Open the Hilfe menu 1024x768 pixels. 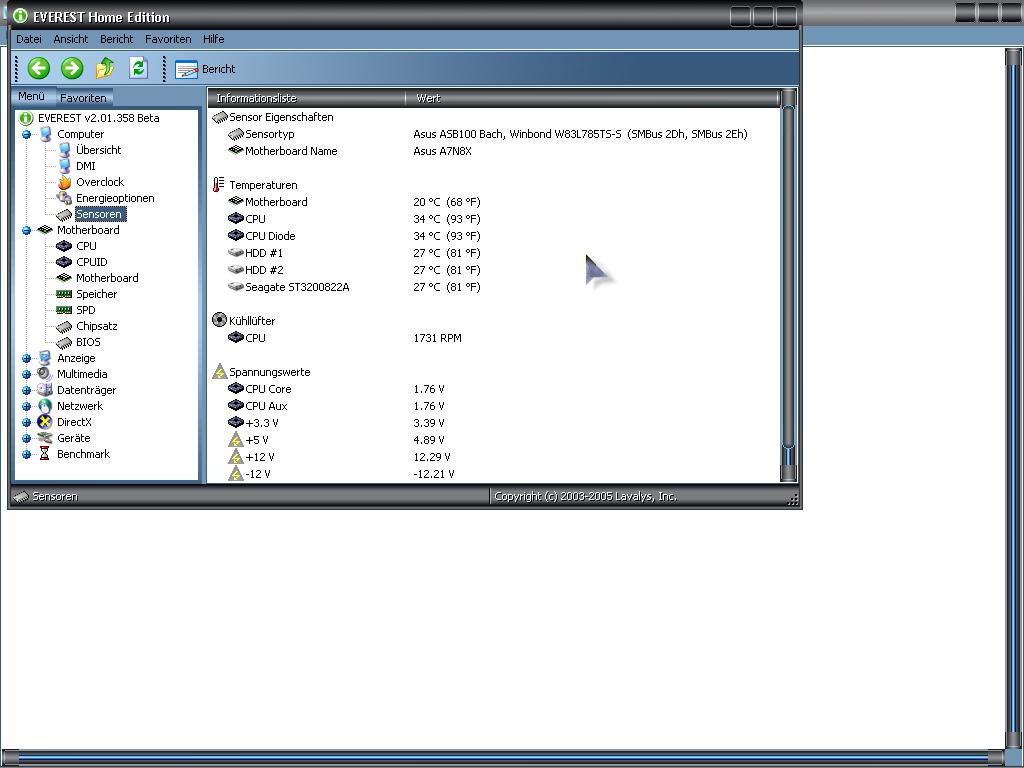click(214, 39)
